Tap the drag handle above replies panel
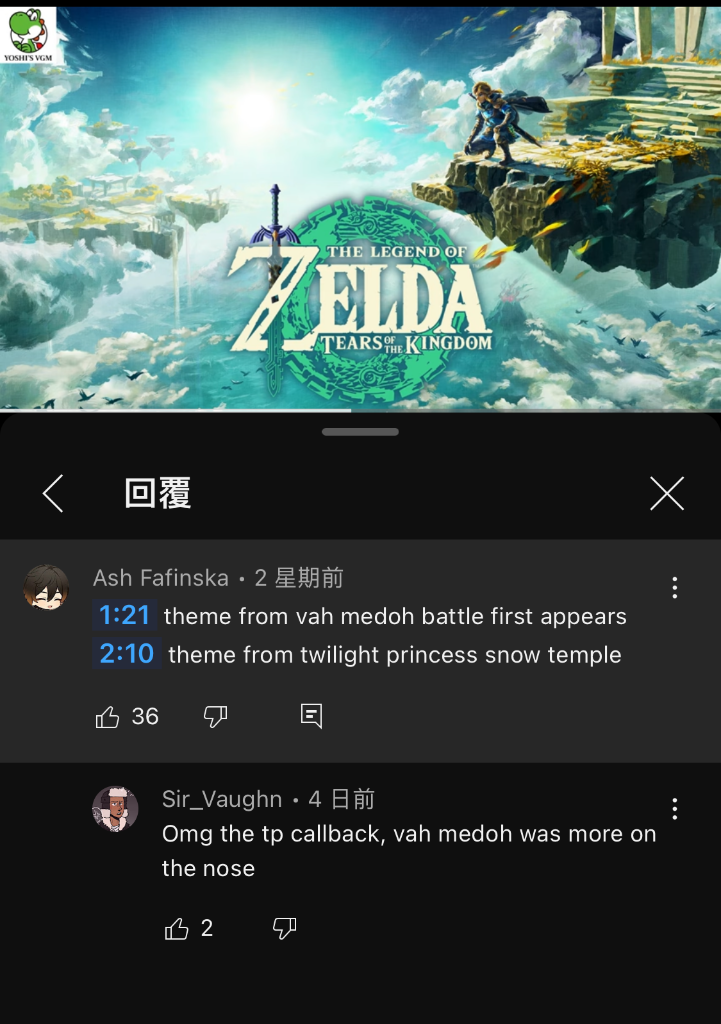Image resolution: width=721 pixels, height=1024 pixels. click(360, 432)
